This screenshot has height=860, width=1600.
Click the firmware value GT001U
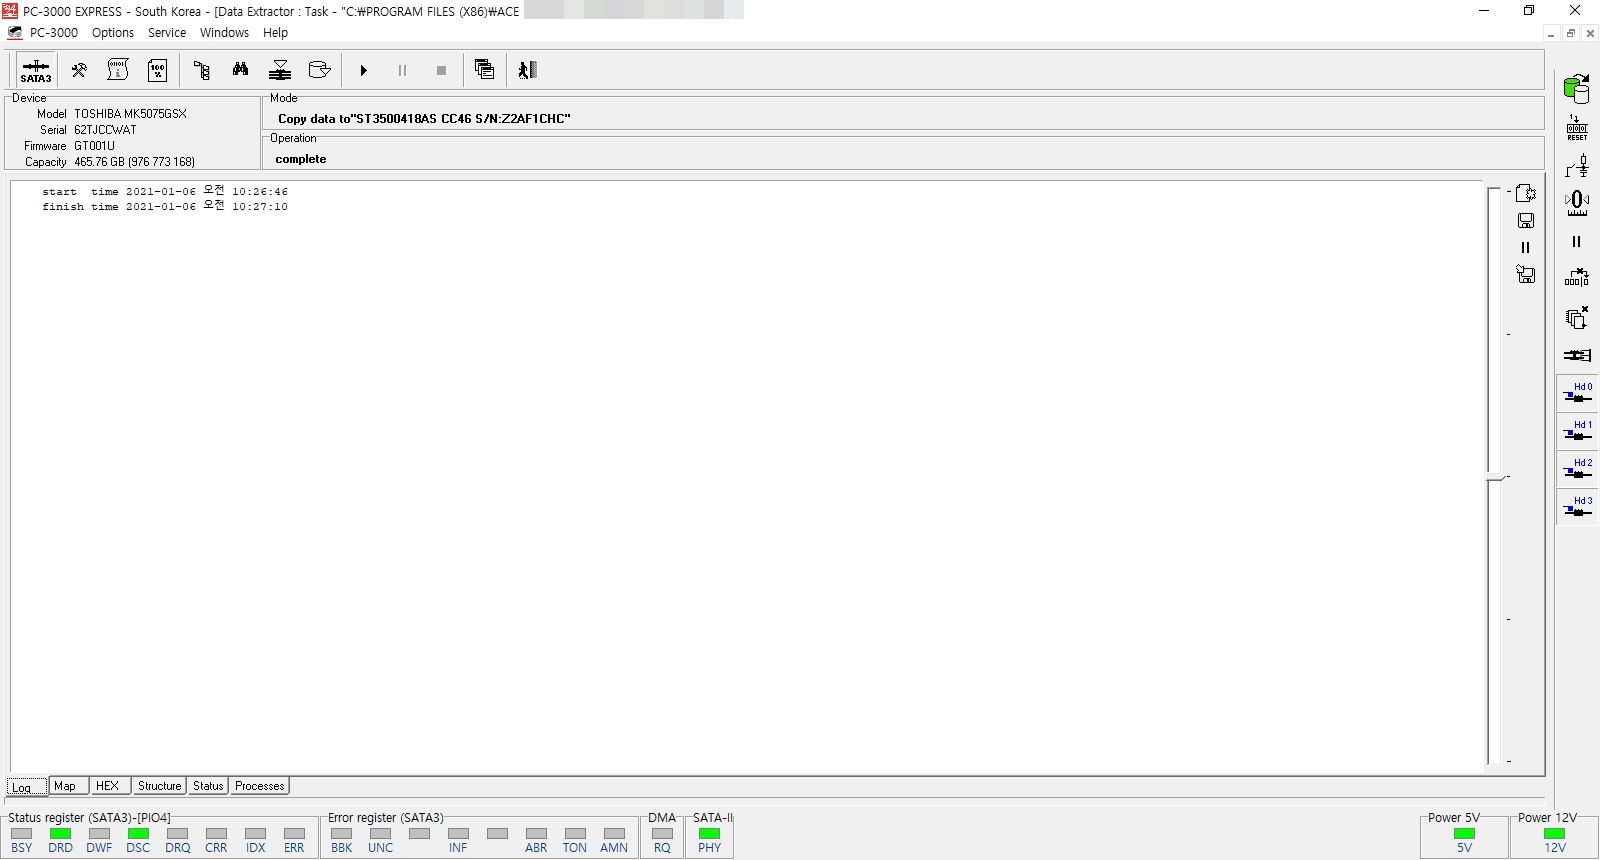pos(94,146)
